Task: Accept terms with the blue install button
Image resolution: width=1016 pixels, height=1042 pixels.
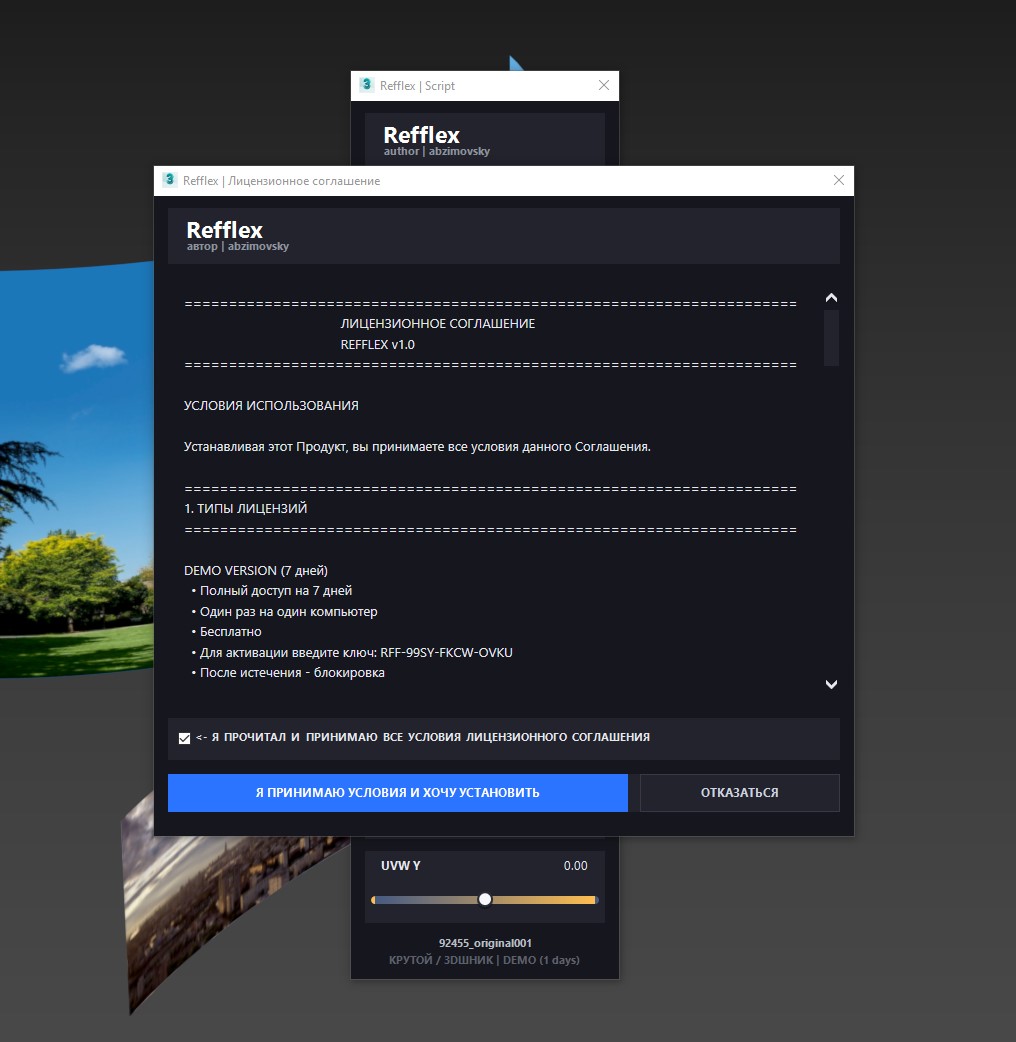Action: [x=397, y=792]
